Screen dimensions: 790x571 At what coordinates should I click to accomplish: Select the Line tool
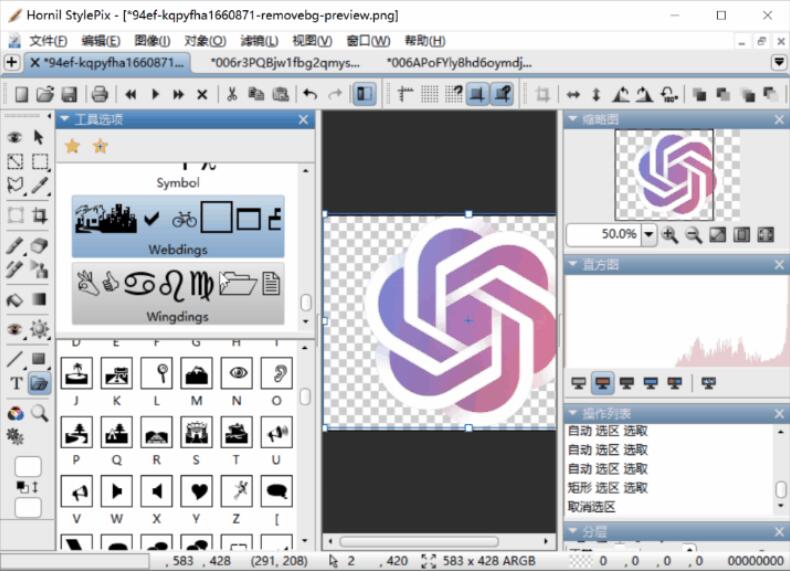tap(15, 359)
